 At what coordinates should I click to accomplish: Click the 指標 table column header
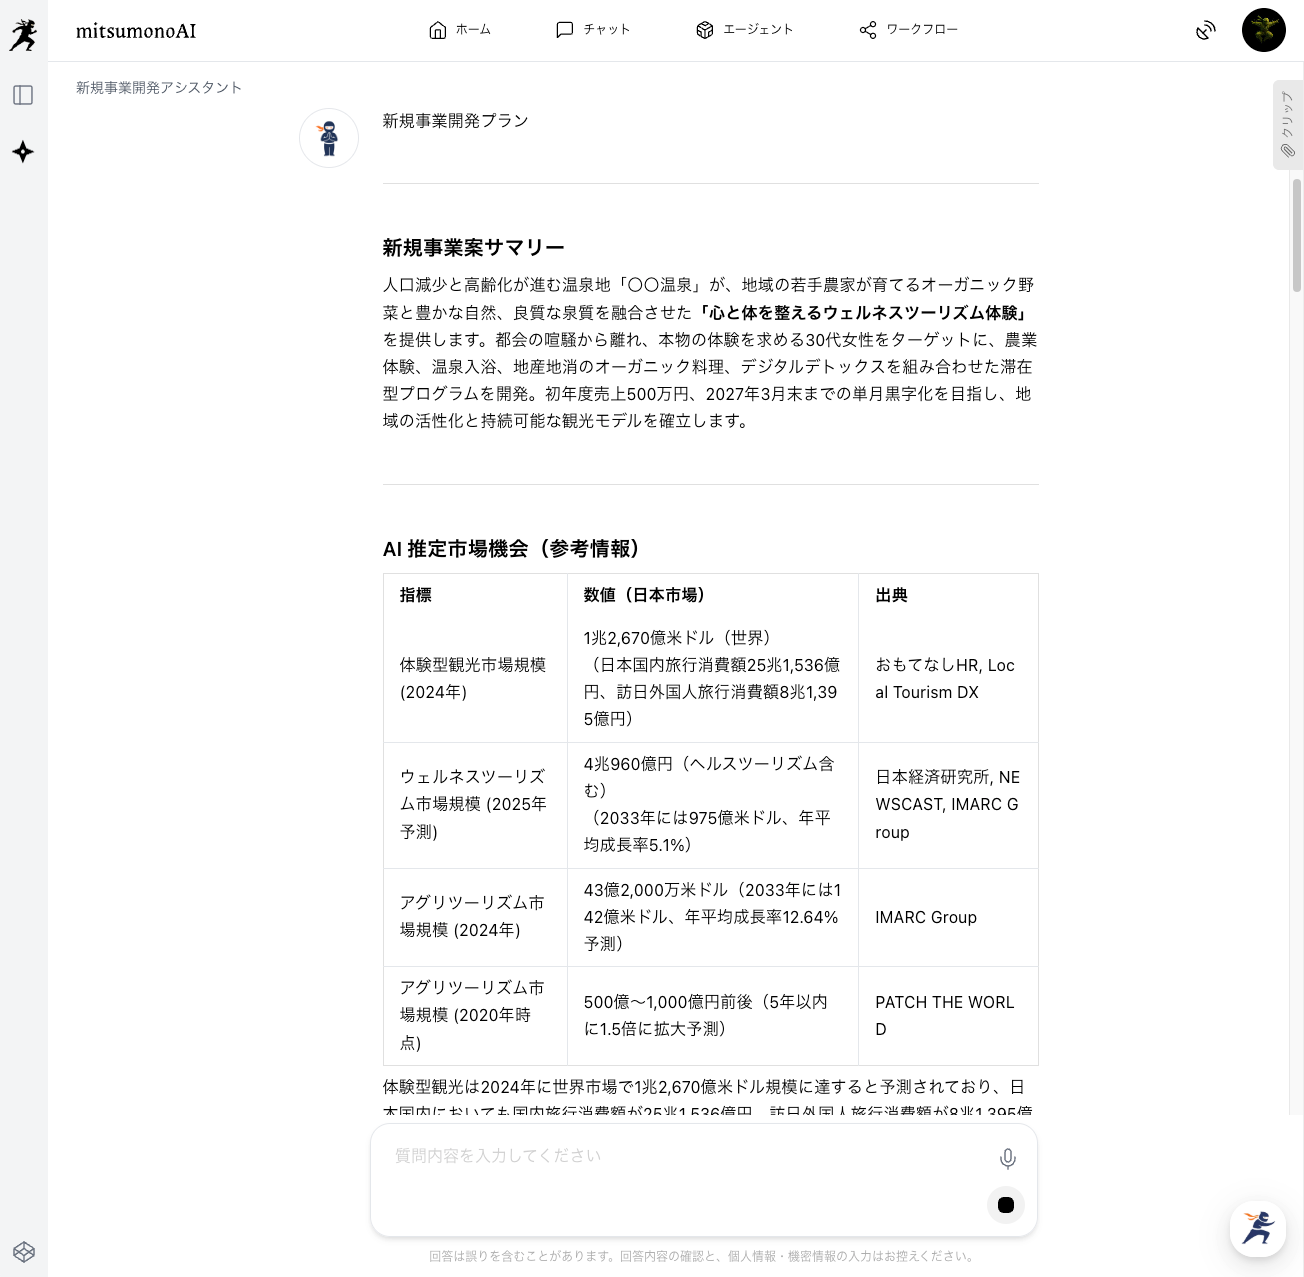[x=416, y=595]
